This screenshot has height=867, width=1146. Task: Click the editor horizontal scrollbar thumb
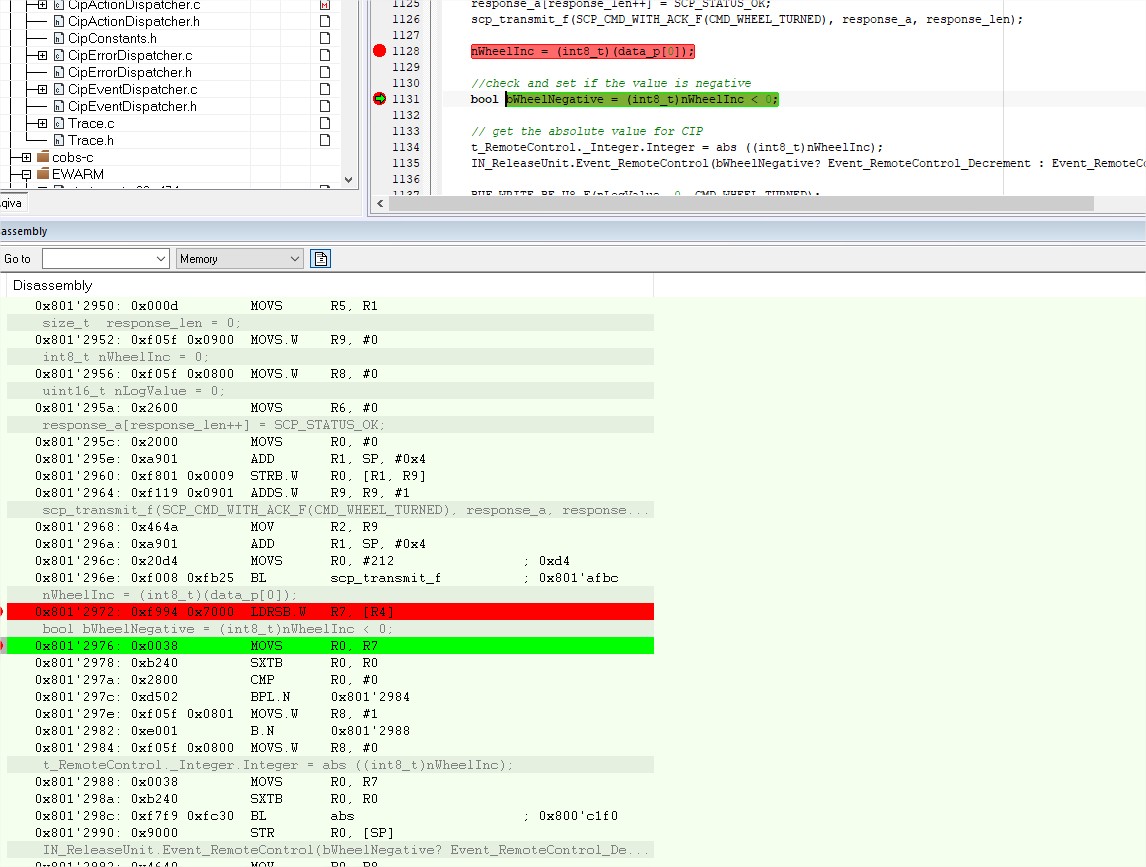click(741, 204)
